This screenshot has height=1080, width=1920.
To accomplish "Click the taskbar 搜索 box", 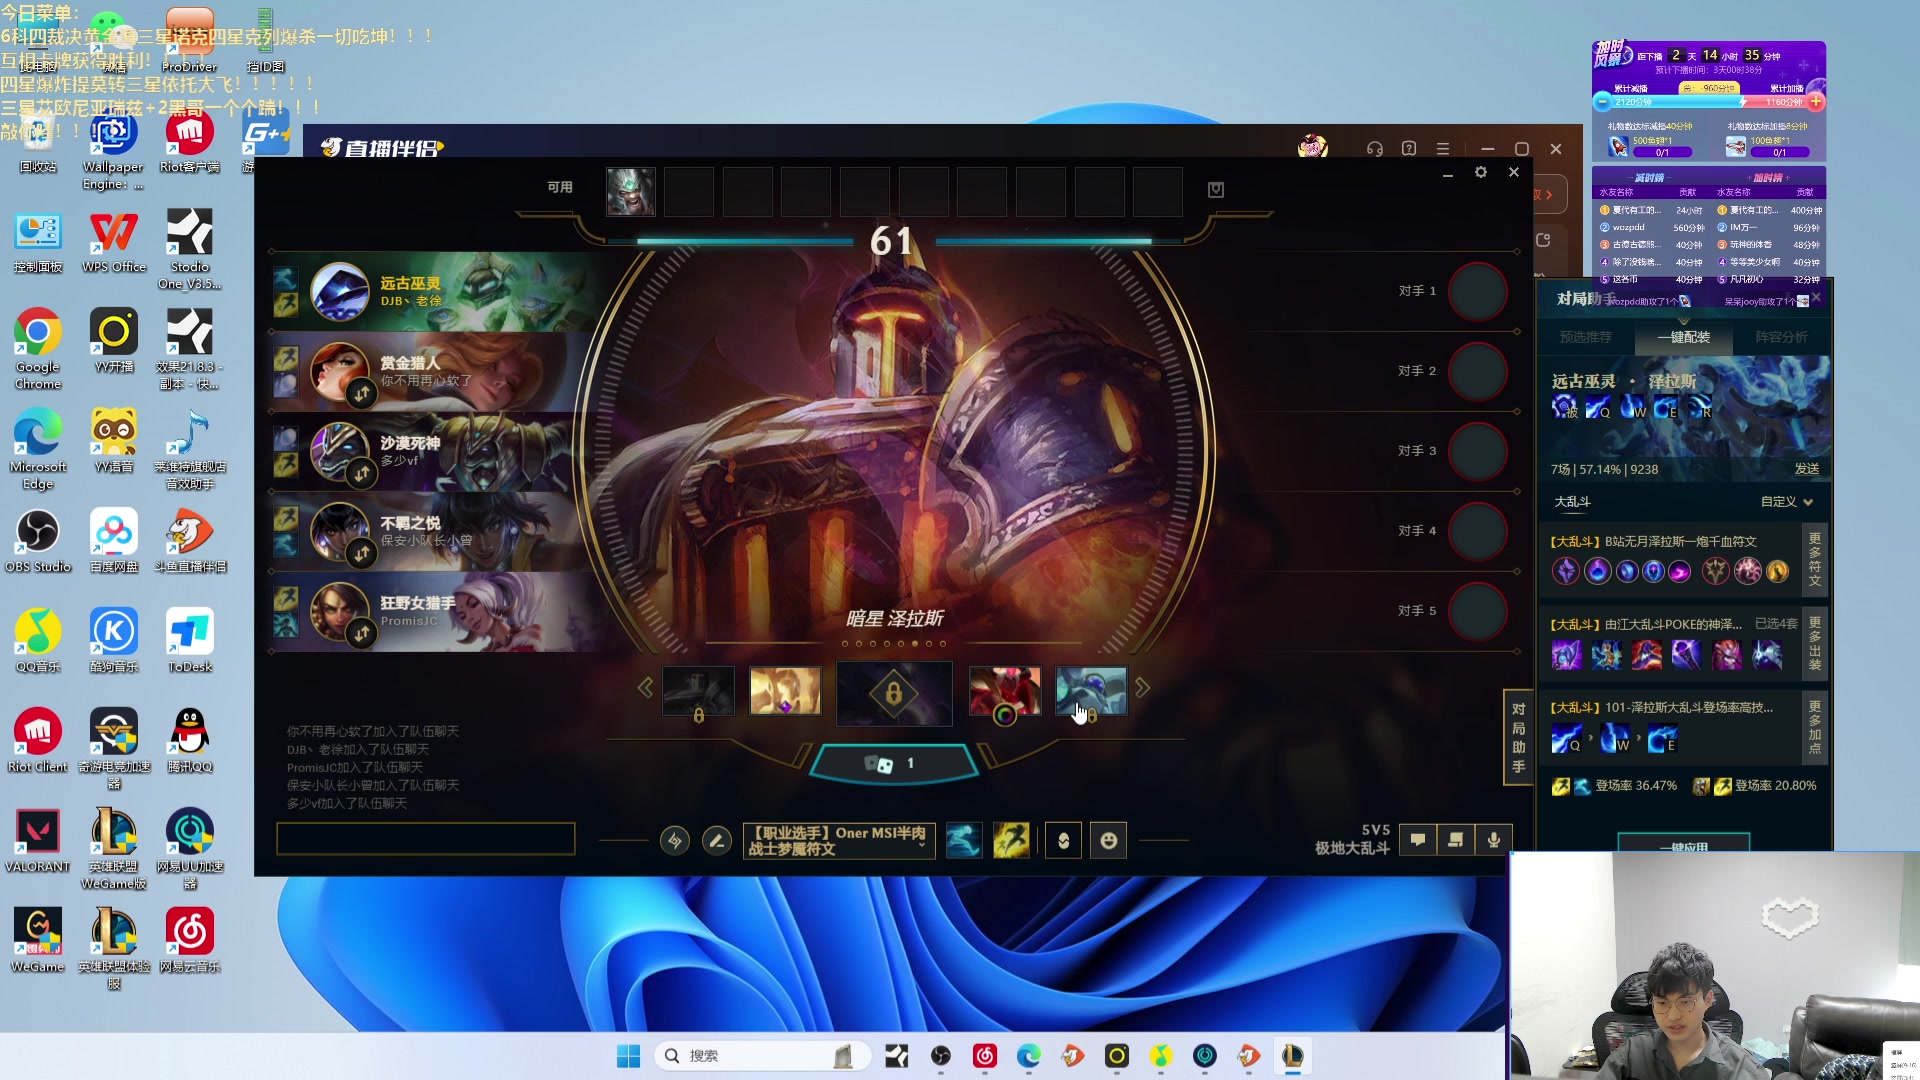I will click(x=762, y=1056).
